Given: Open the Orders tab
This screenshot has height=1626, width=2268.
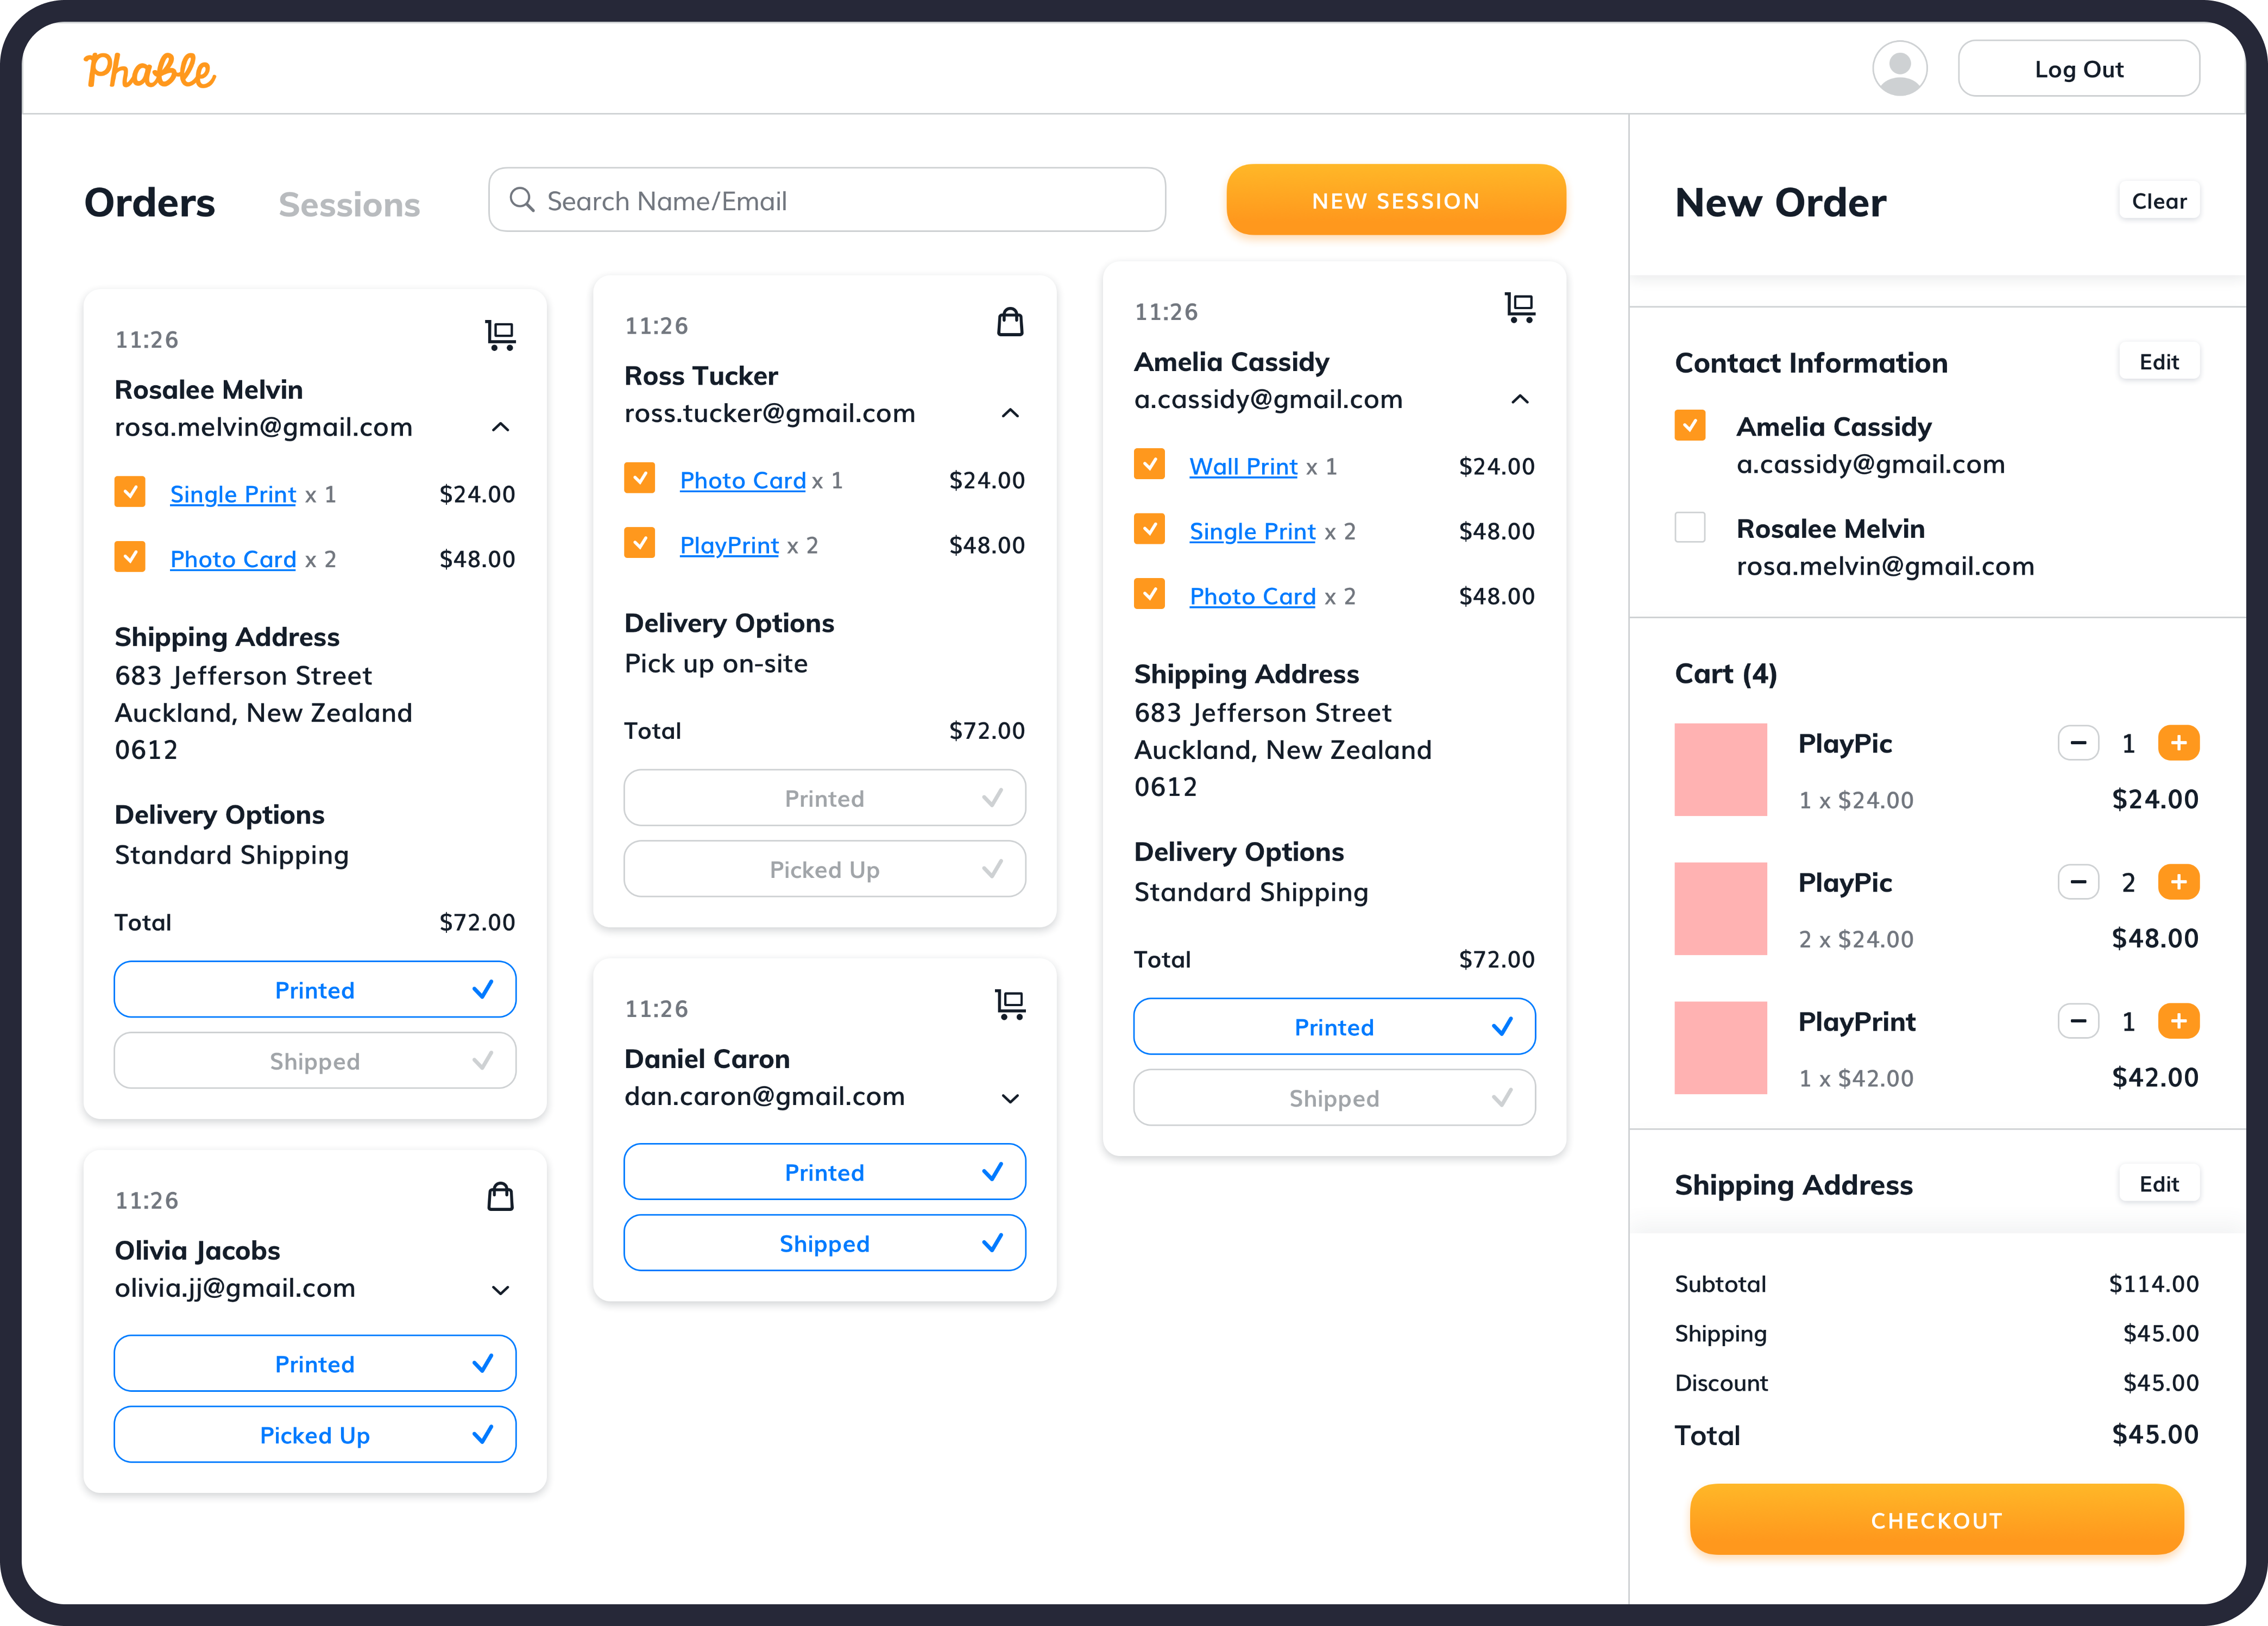Looking at the screenshot, I should click(x=150, y=203).
